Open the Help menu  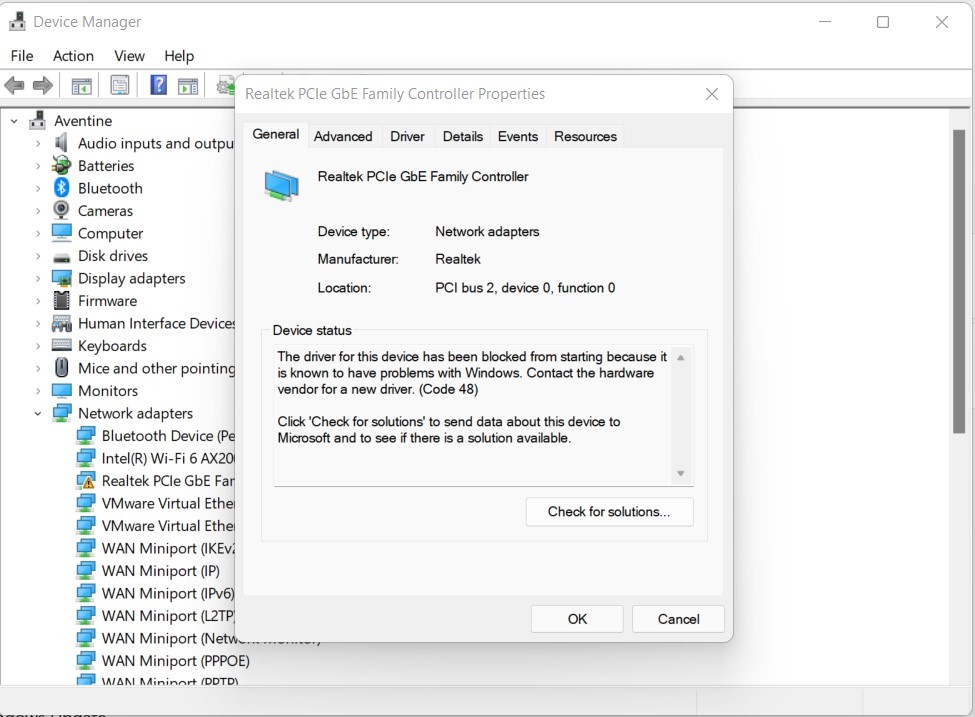pyautogui.click(x=179, y=56)
